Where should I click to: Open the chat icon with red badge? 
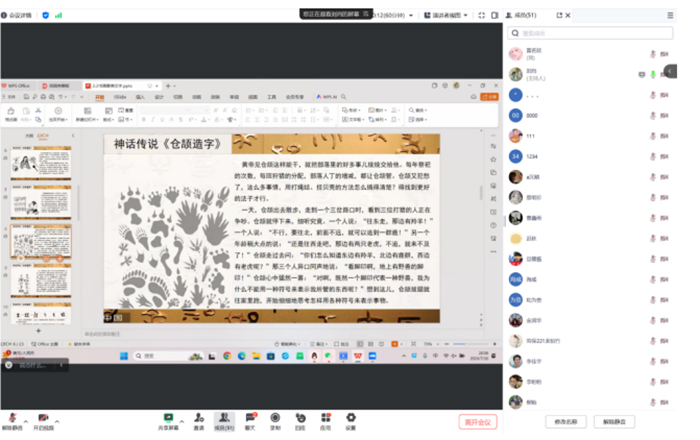[x=250, y=418]
